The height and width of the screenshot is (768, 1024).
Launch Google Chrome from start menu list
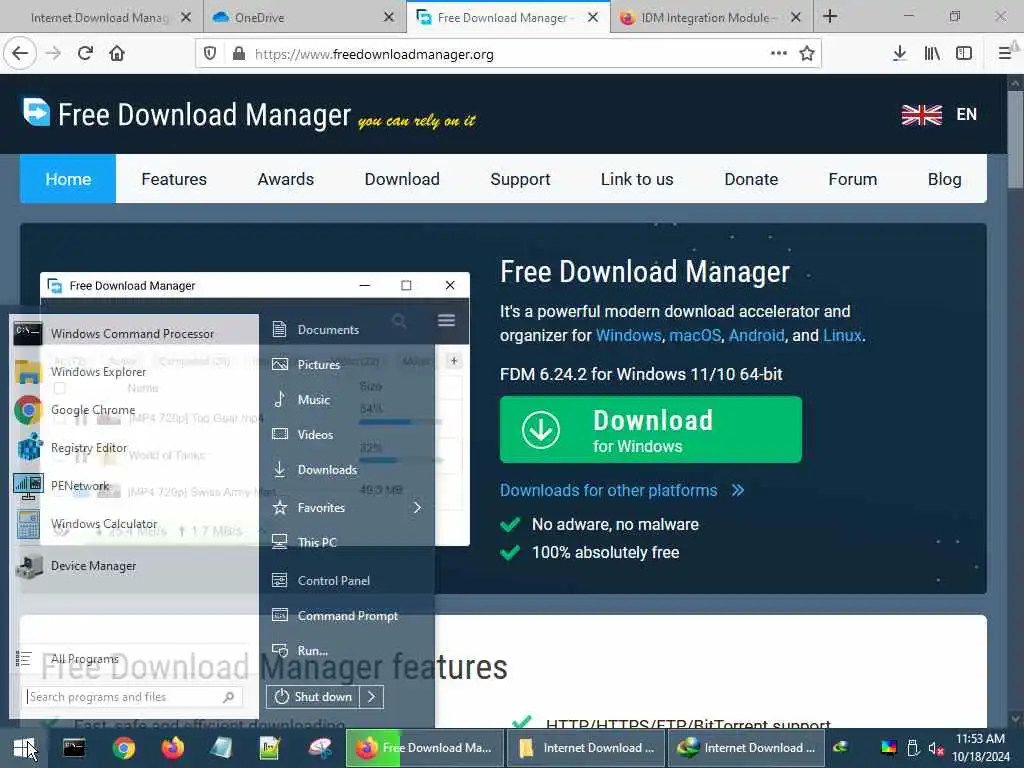134,410
